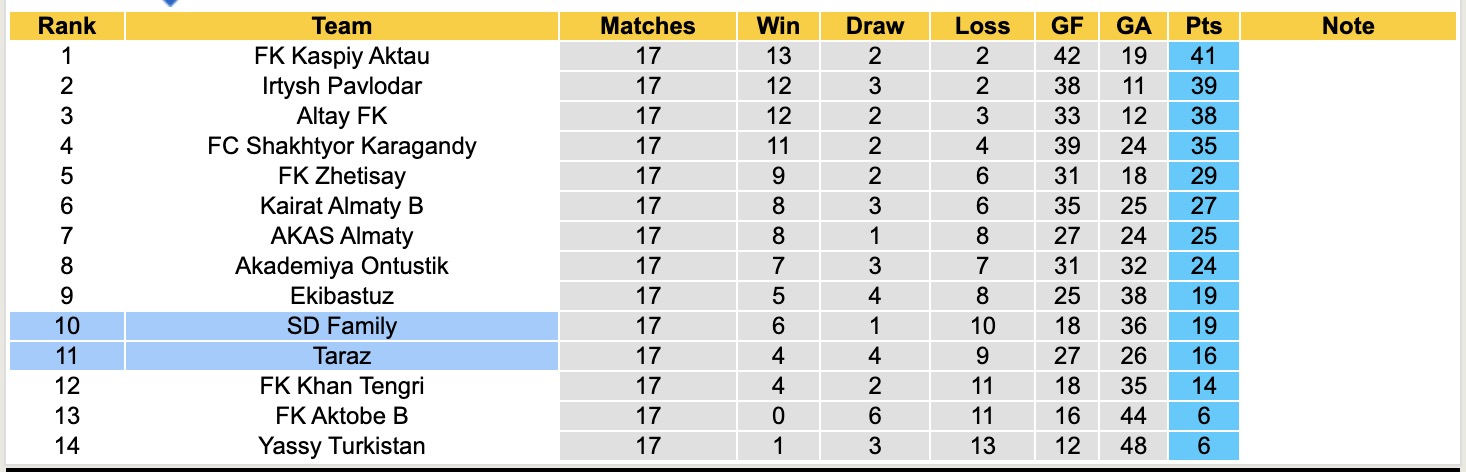Click the GF column header
This screenshot has height=472, width=1466.
point(1066,26)
